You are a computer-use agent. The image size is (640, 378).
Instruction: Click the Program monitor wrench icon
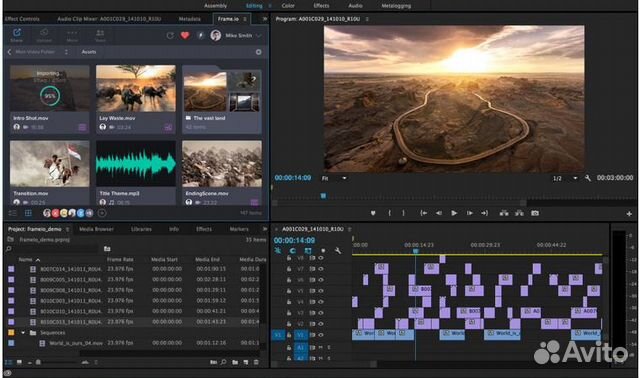588,178
